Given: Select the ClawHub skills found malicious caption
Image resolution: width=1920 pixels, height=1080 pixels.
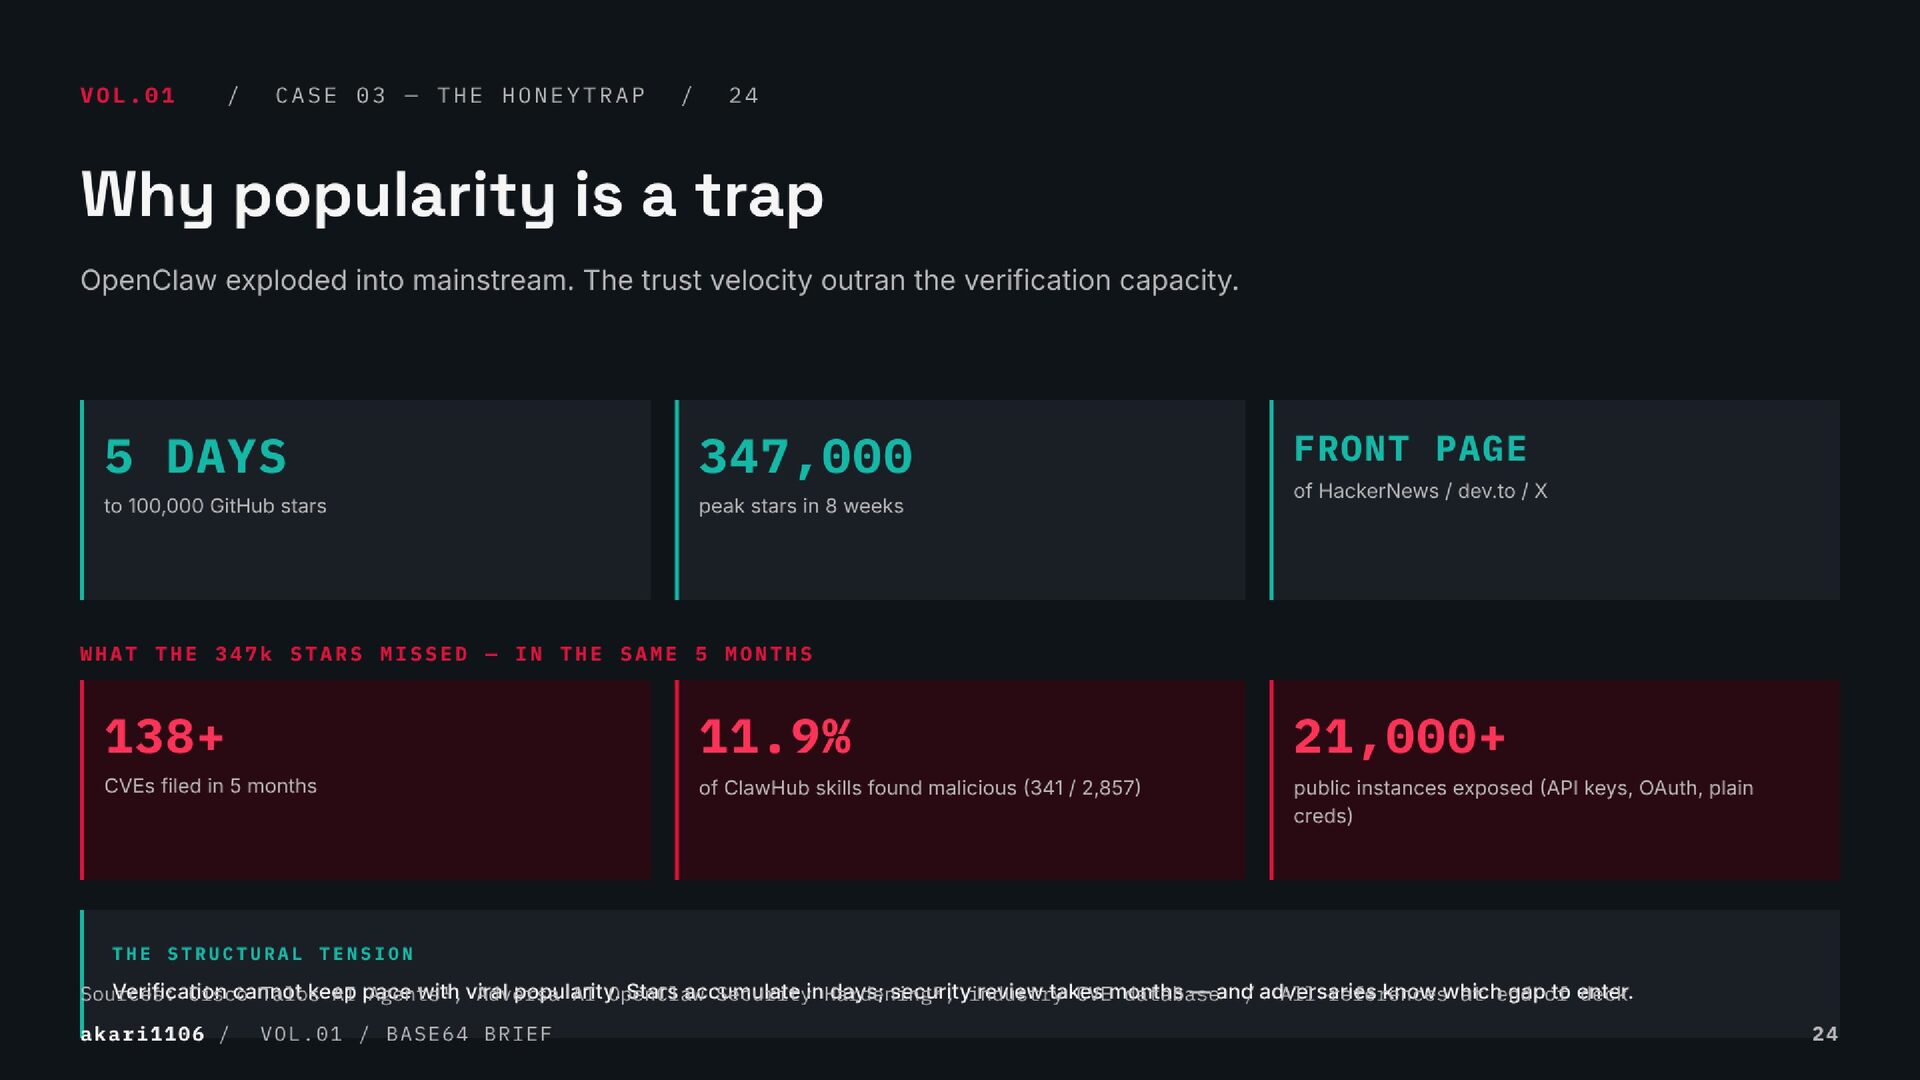Looking at the screenshot, I should coord(919,788).
